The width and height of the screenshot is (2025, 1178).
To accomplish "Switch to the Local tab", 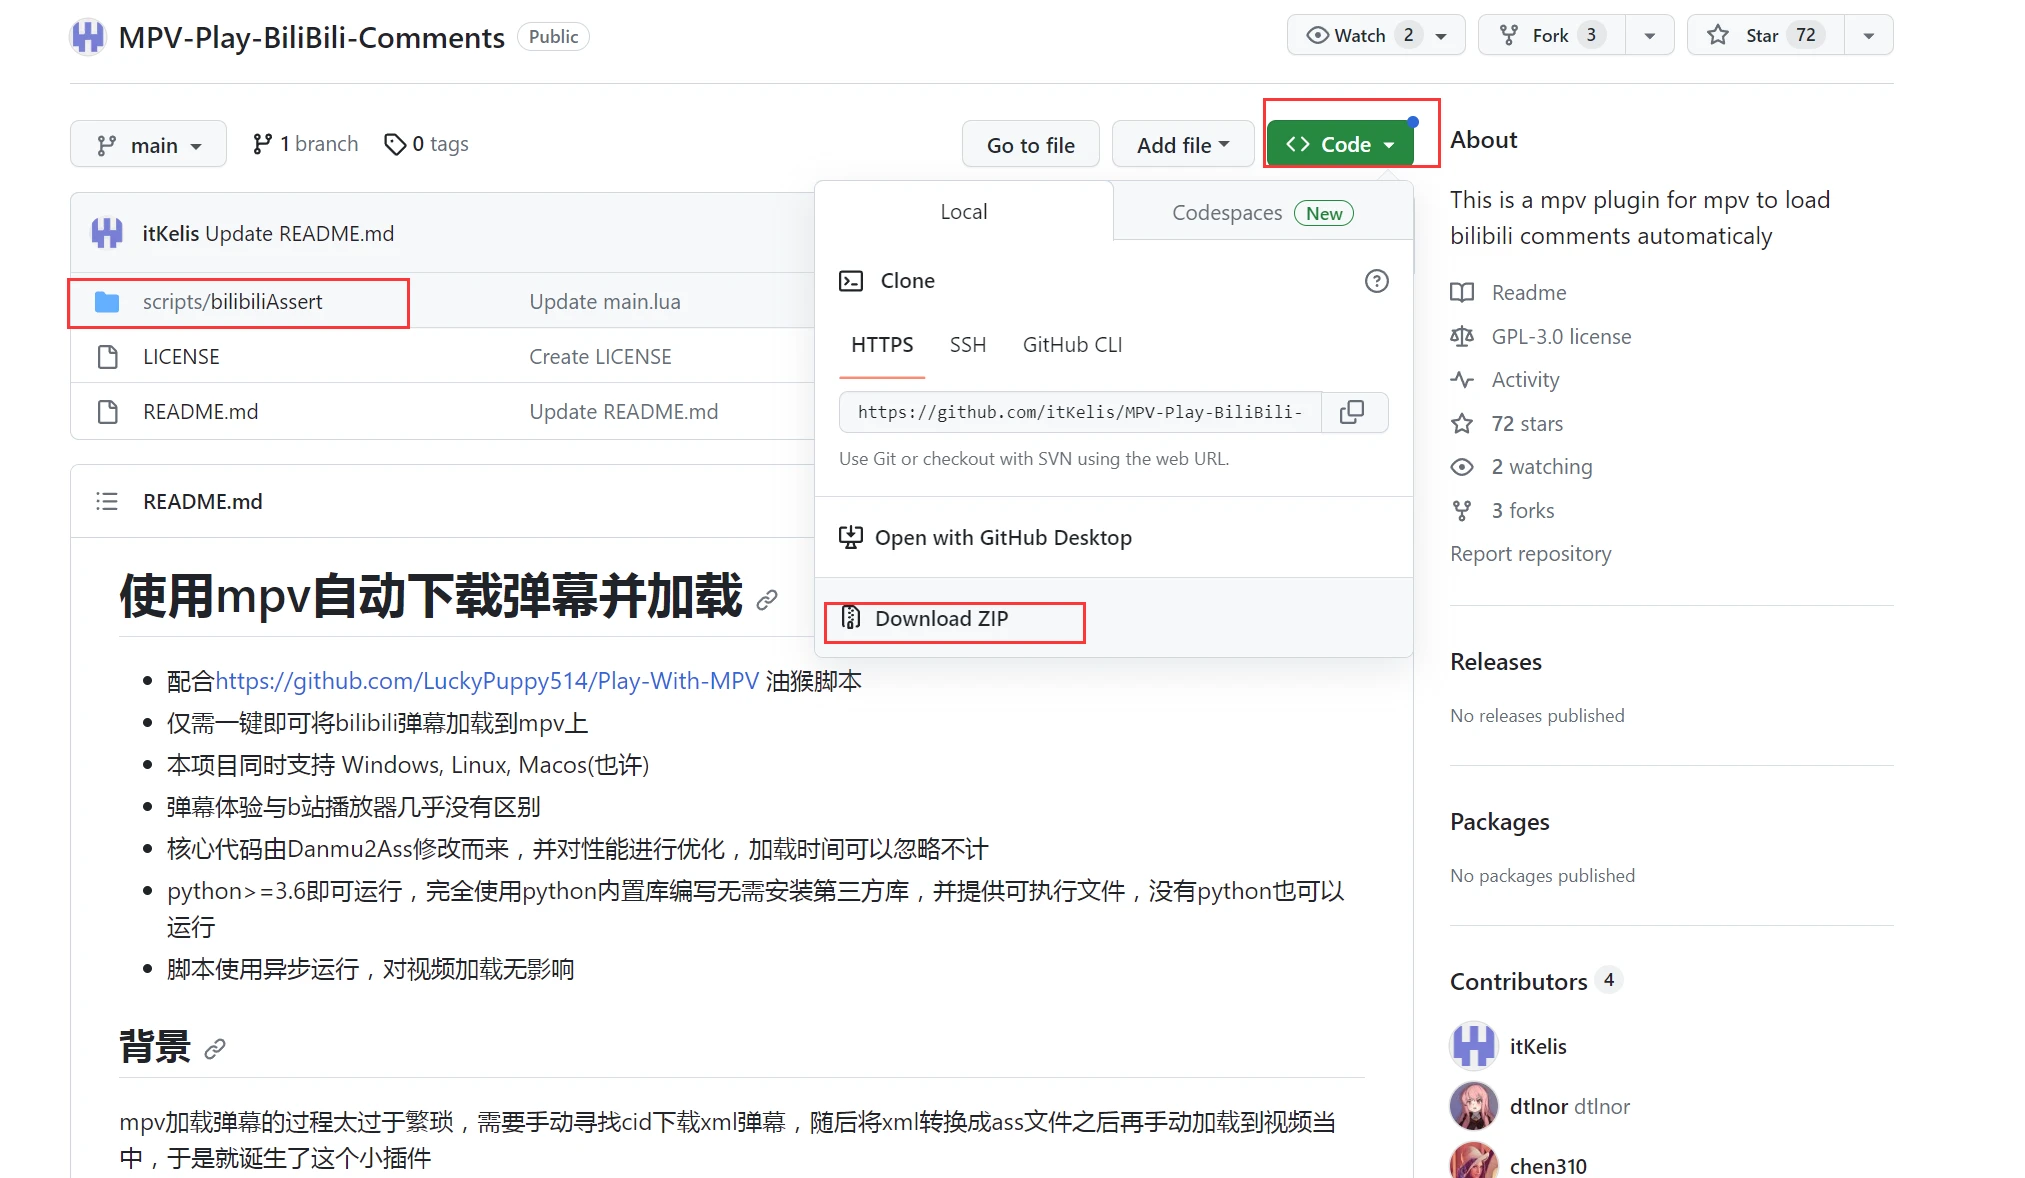I will click(x=963, y=212).
